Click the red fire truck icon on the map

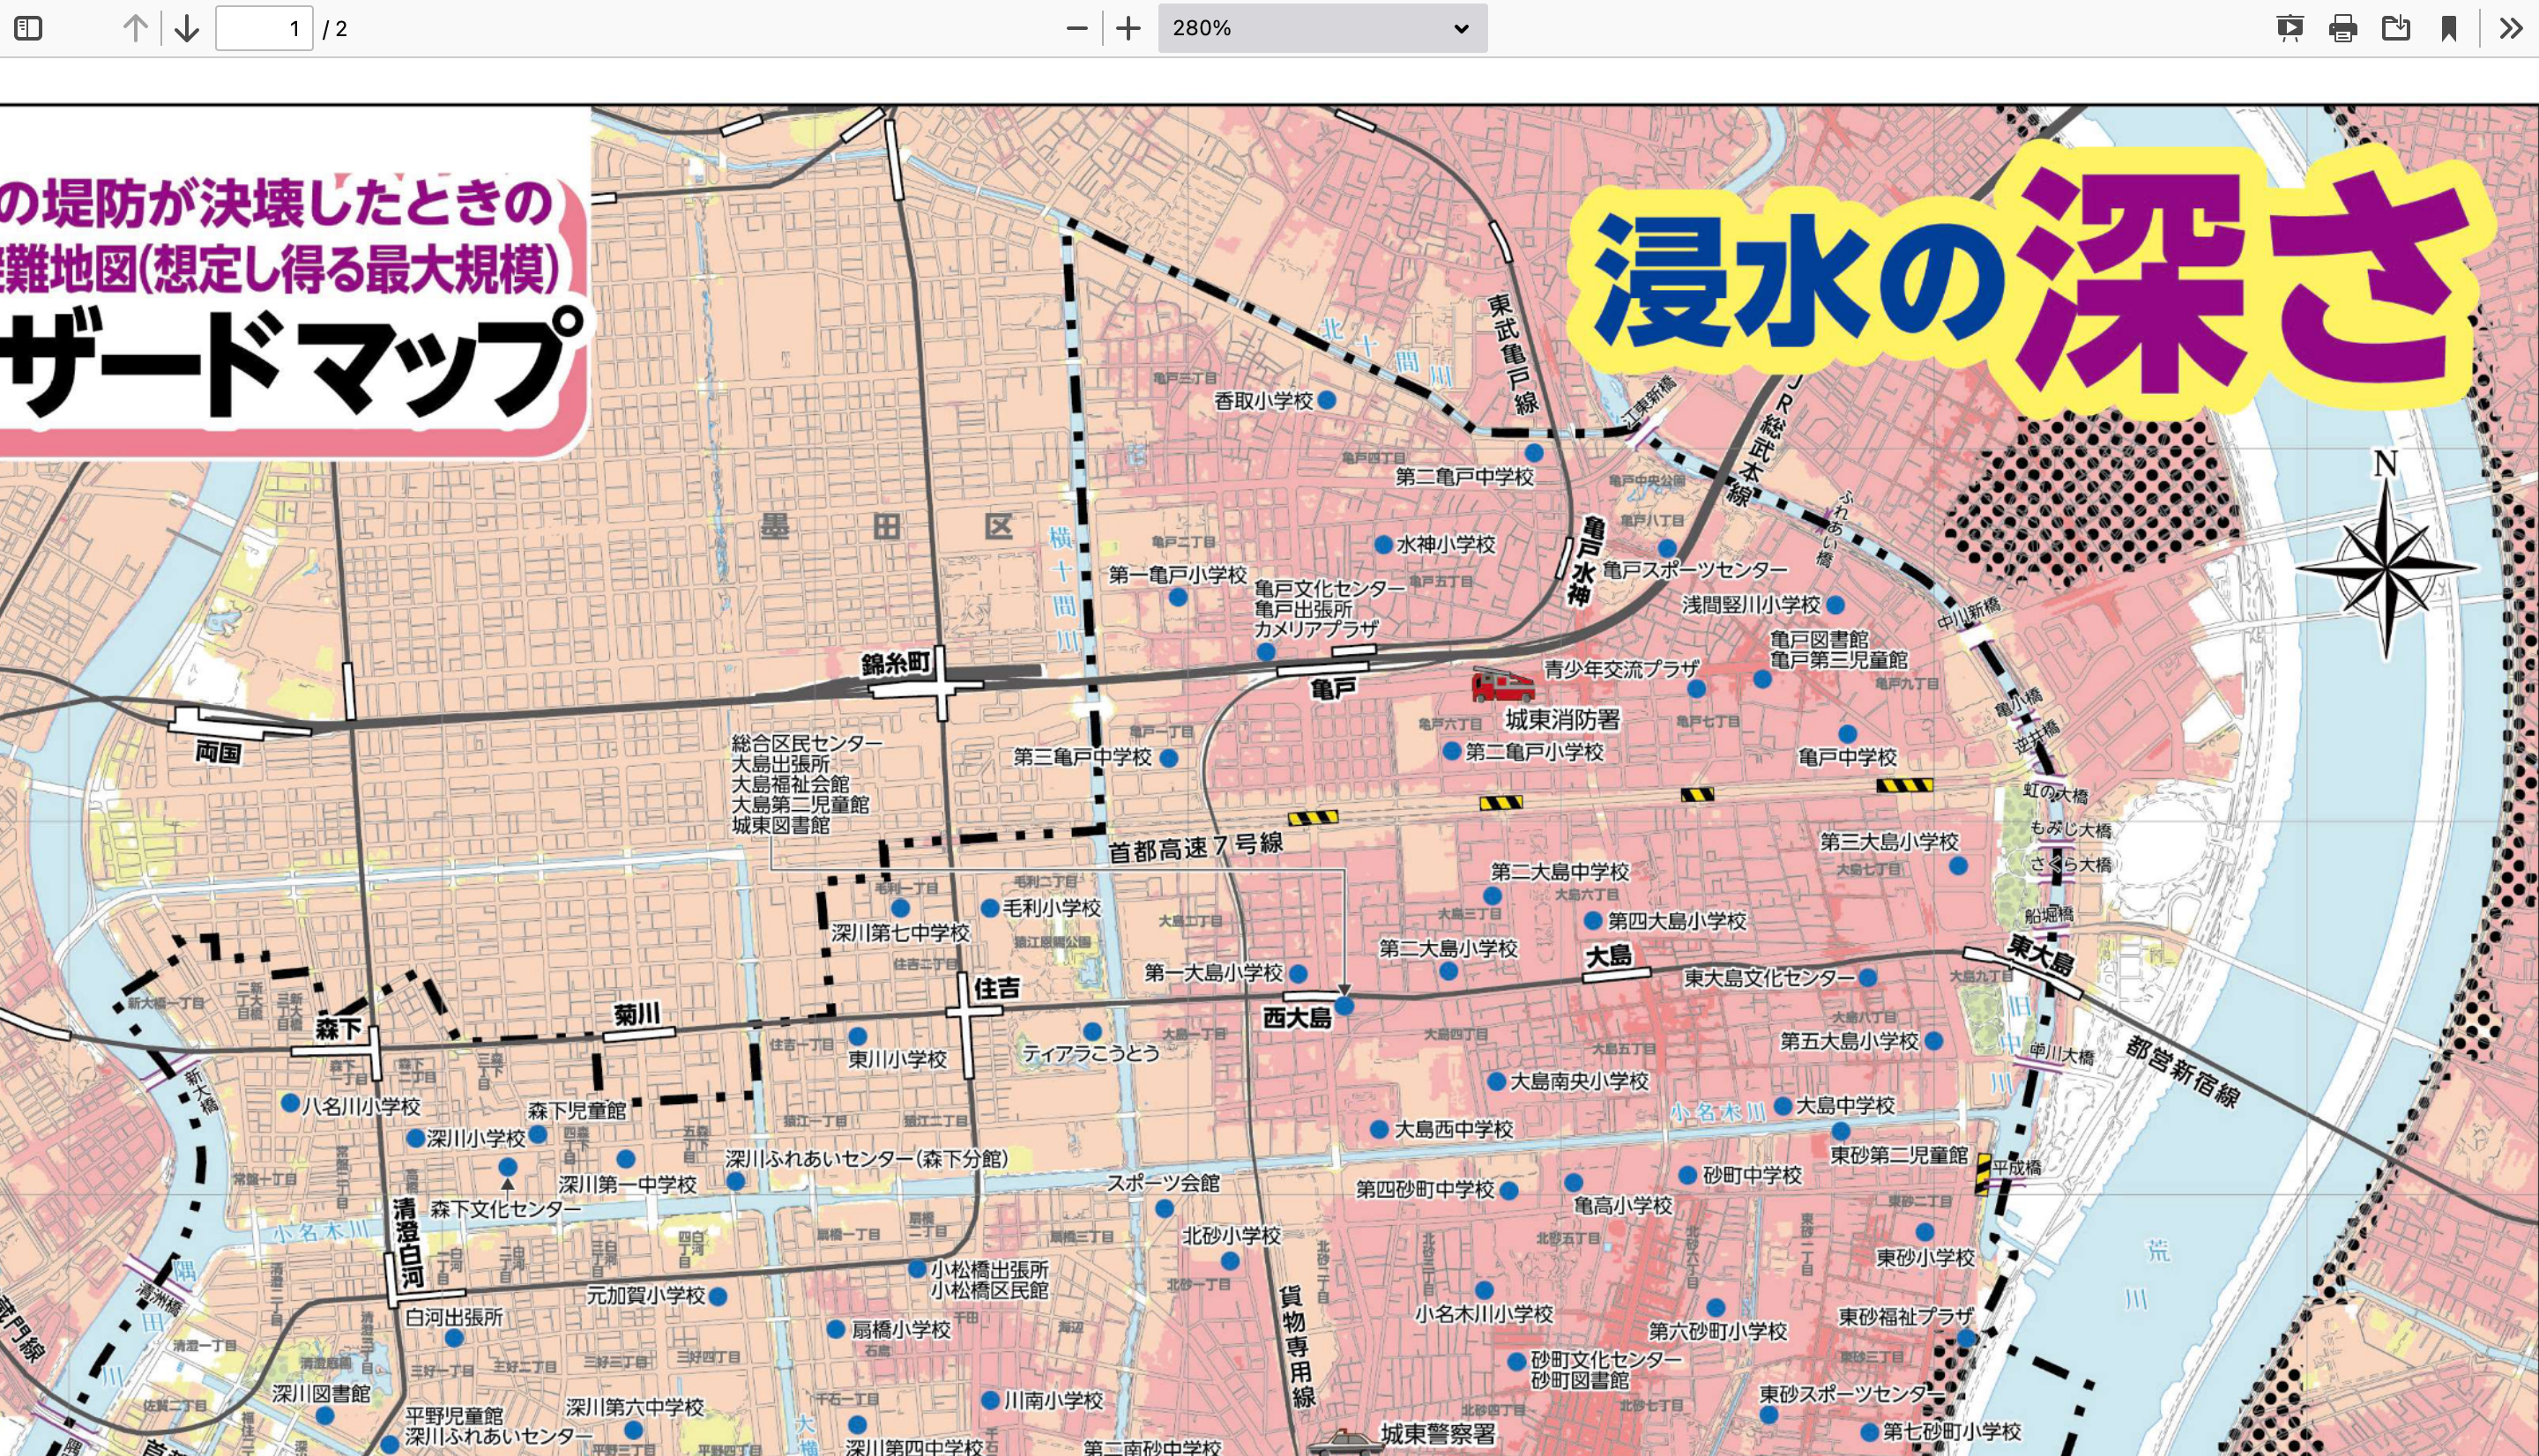pyautogui.click(x=1502, y=684)
